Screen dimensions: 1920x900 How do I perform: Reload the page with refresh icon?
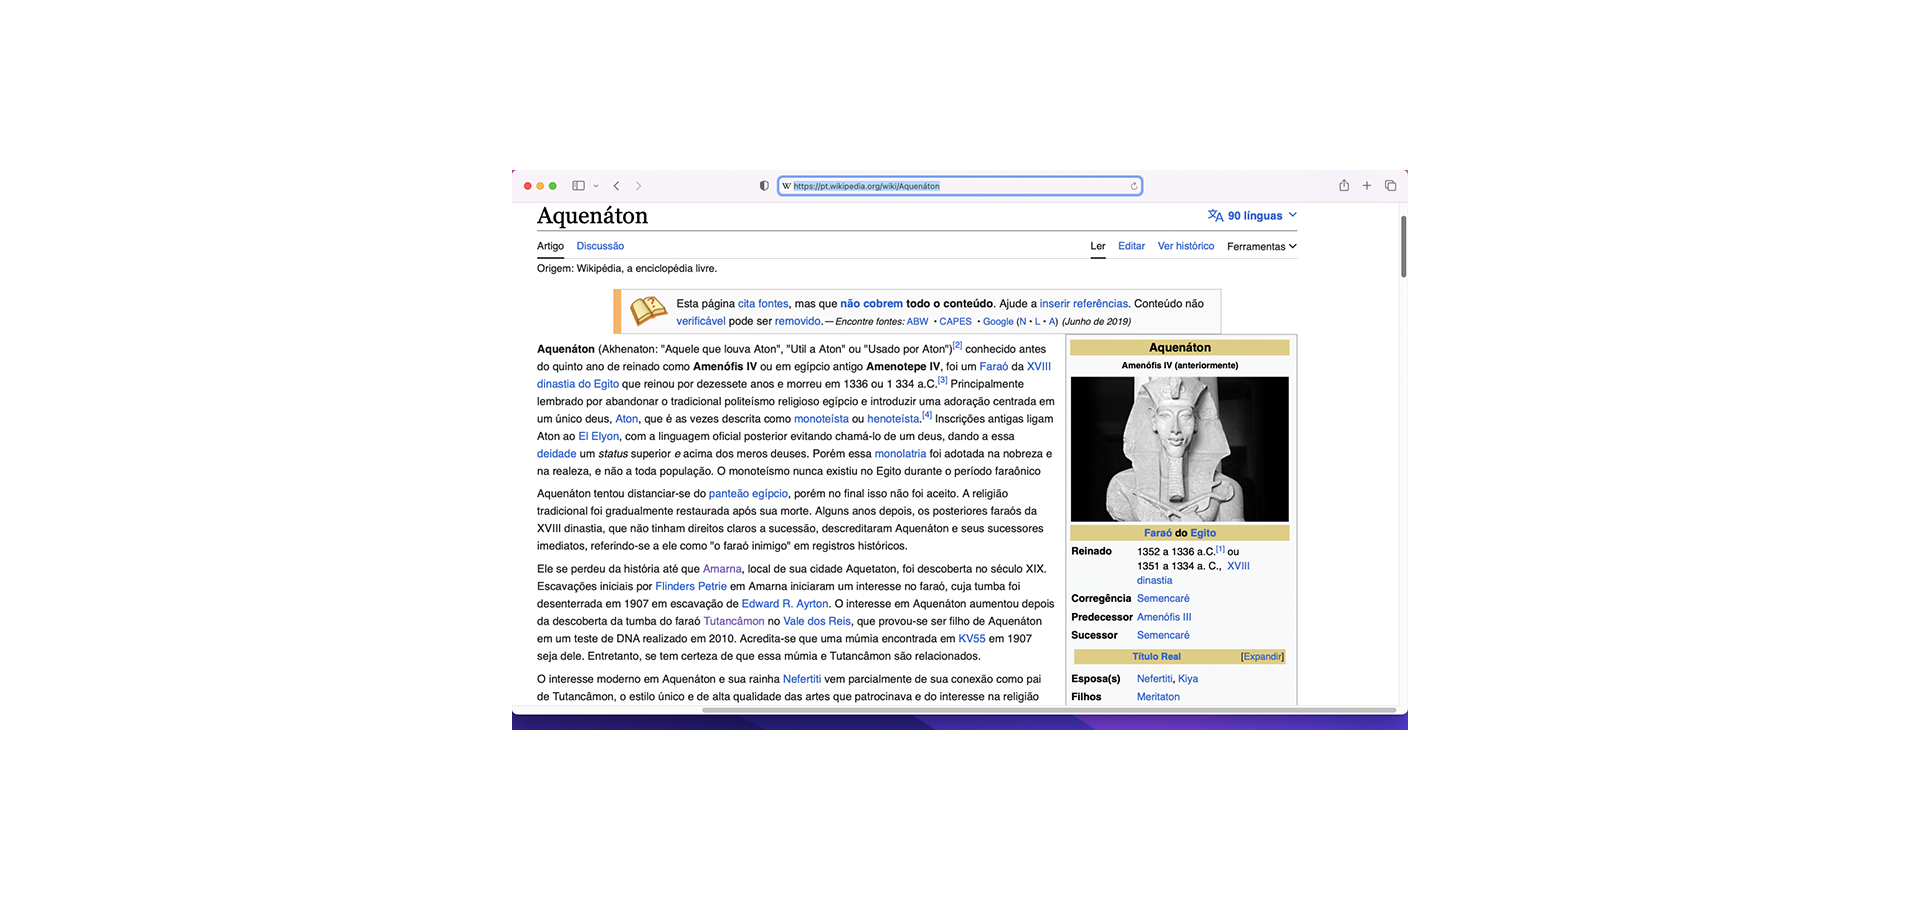tap(1134, 186)
